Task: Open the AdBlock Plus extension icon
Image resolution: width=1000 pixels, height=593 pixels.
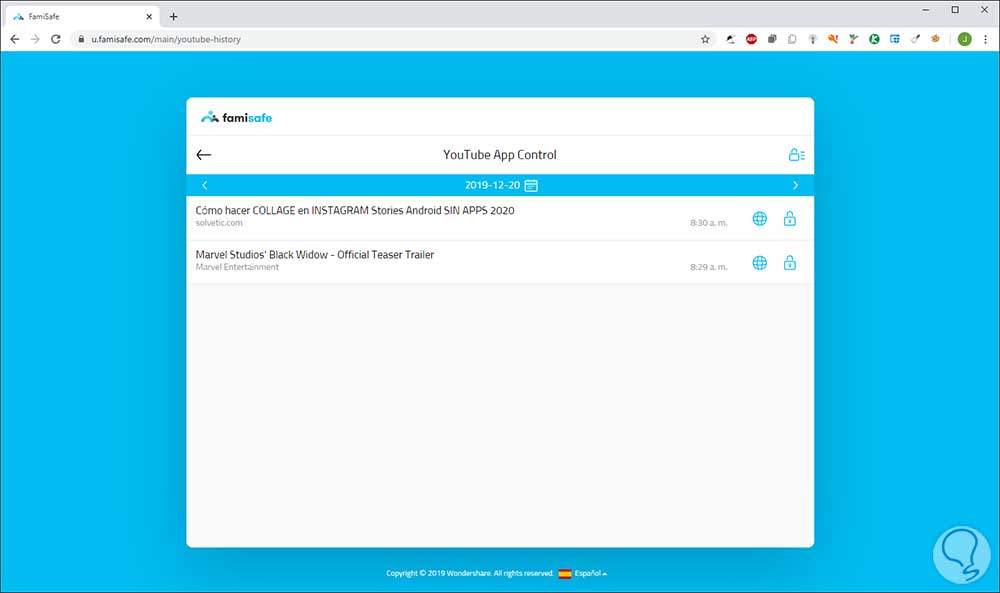Action: pos(751,40)
